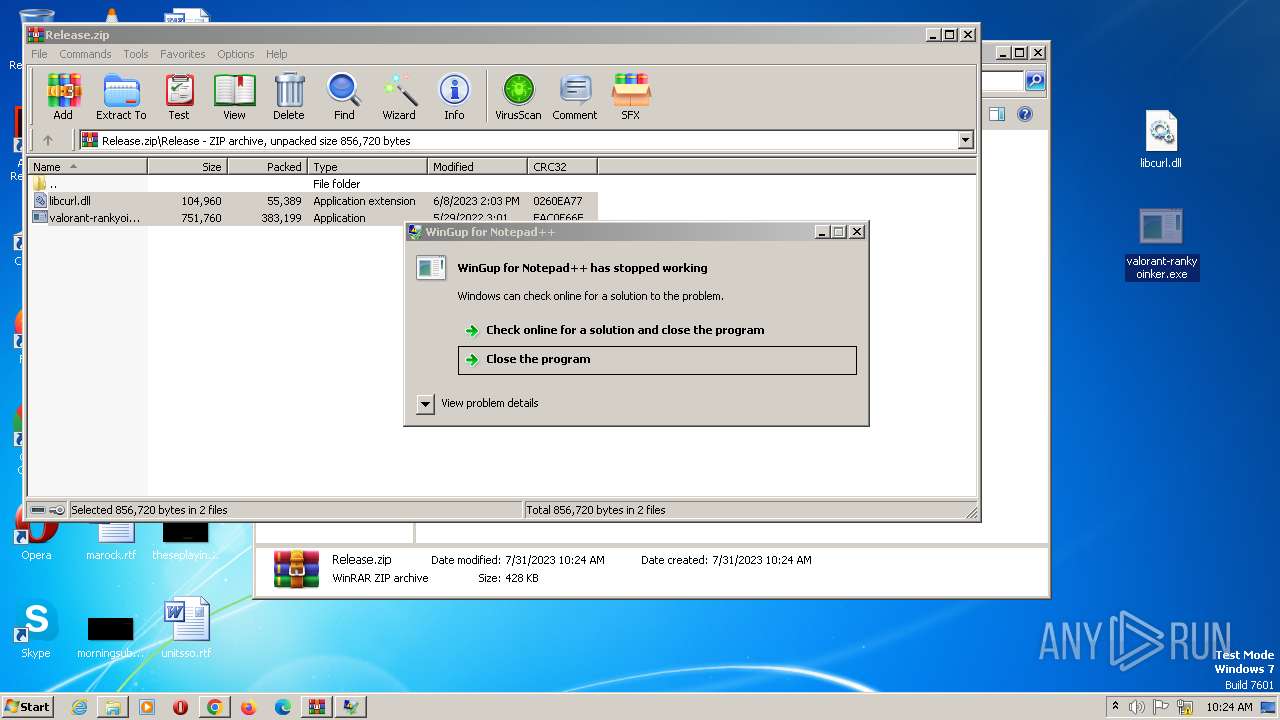Open Firefox from the taskbar
Screen dimensions: 1280x720
point(248,707)
